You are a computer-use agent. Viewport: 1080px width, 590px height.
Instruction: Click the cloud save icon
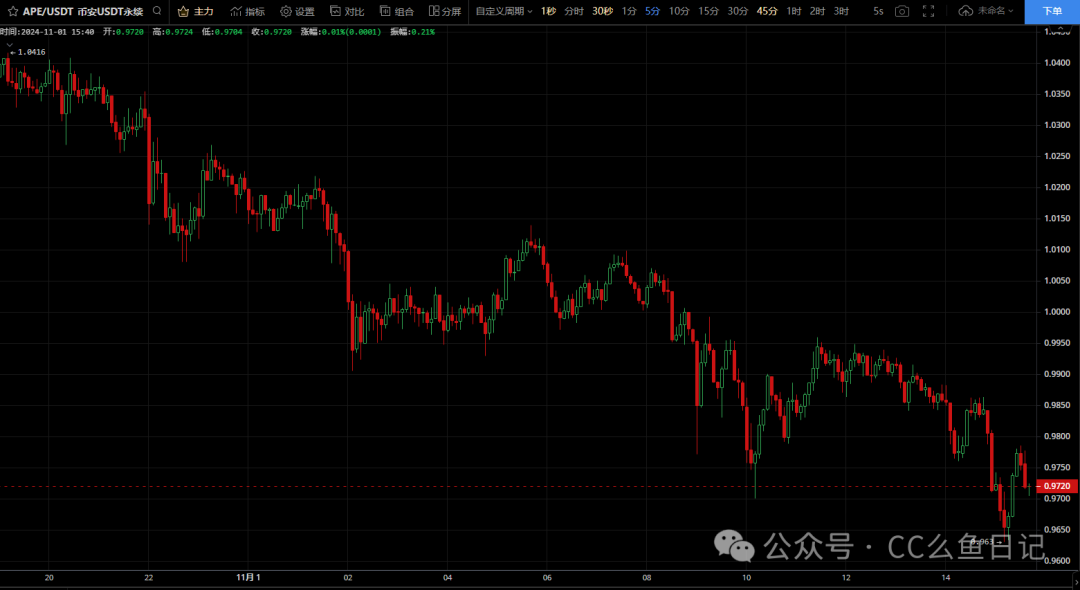point(966,11)
